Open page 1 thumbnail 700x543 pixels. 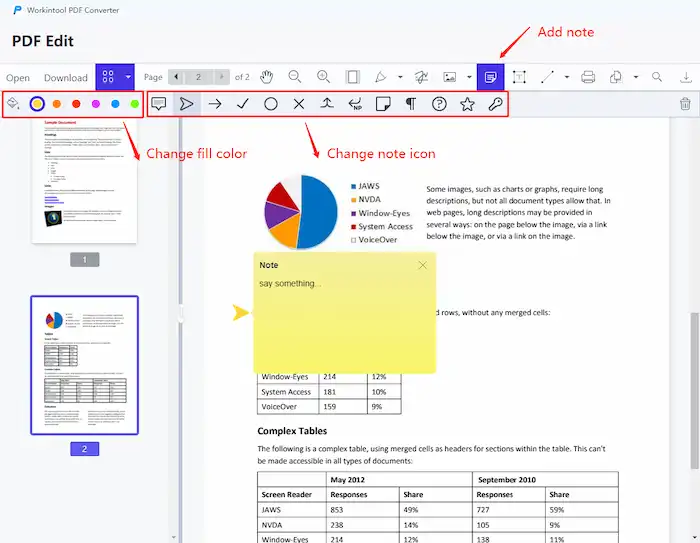click(x=84, y=180)
